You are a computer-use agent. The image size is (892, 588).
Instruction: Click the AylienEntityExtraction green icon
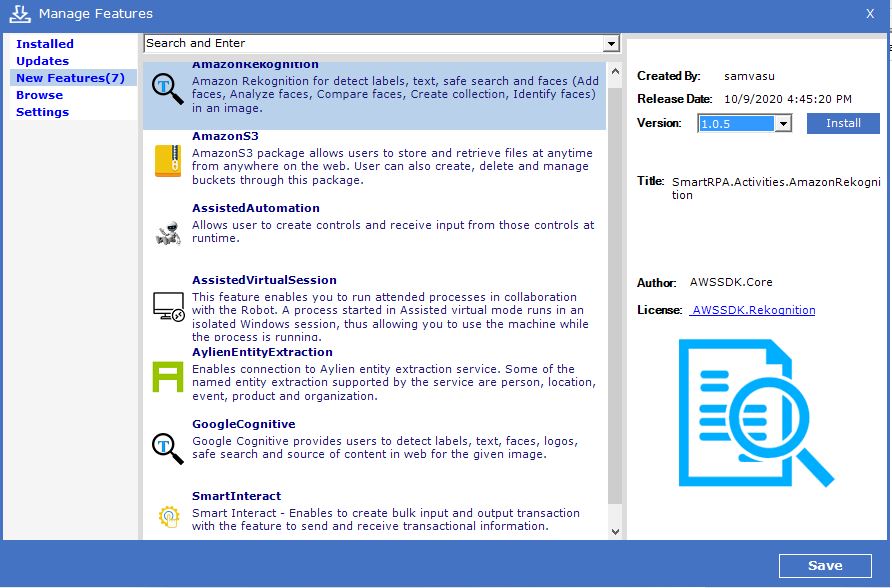click(x=167, y=377)
